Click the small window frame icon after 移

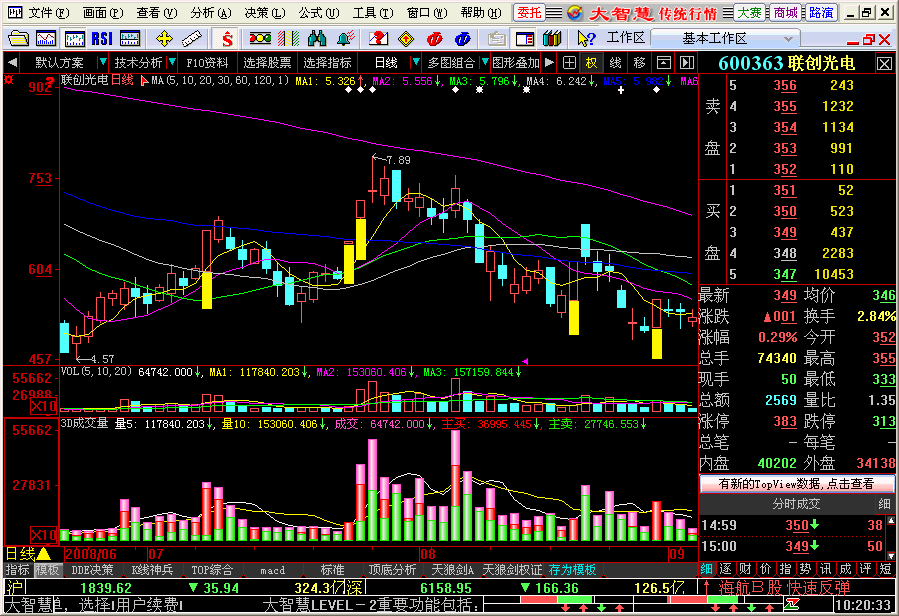coord(663,63)
